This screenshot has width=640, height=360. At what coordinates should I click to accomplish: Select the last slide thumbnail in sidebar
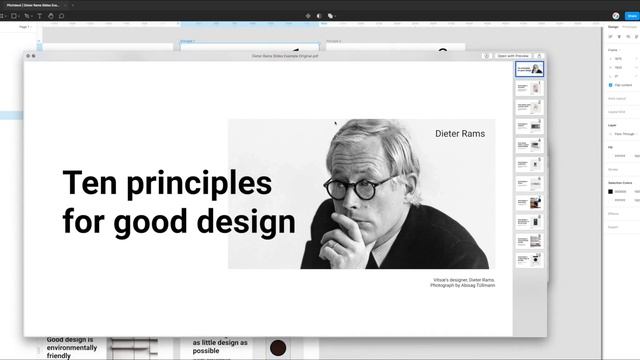click(x=529, y=260)
